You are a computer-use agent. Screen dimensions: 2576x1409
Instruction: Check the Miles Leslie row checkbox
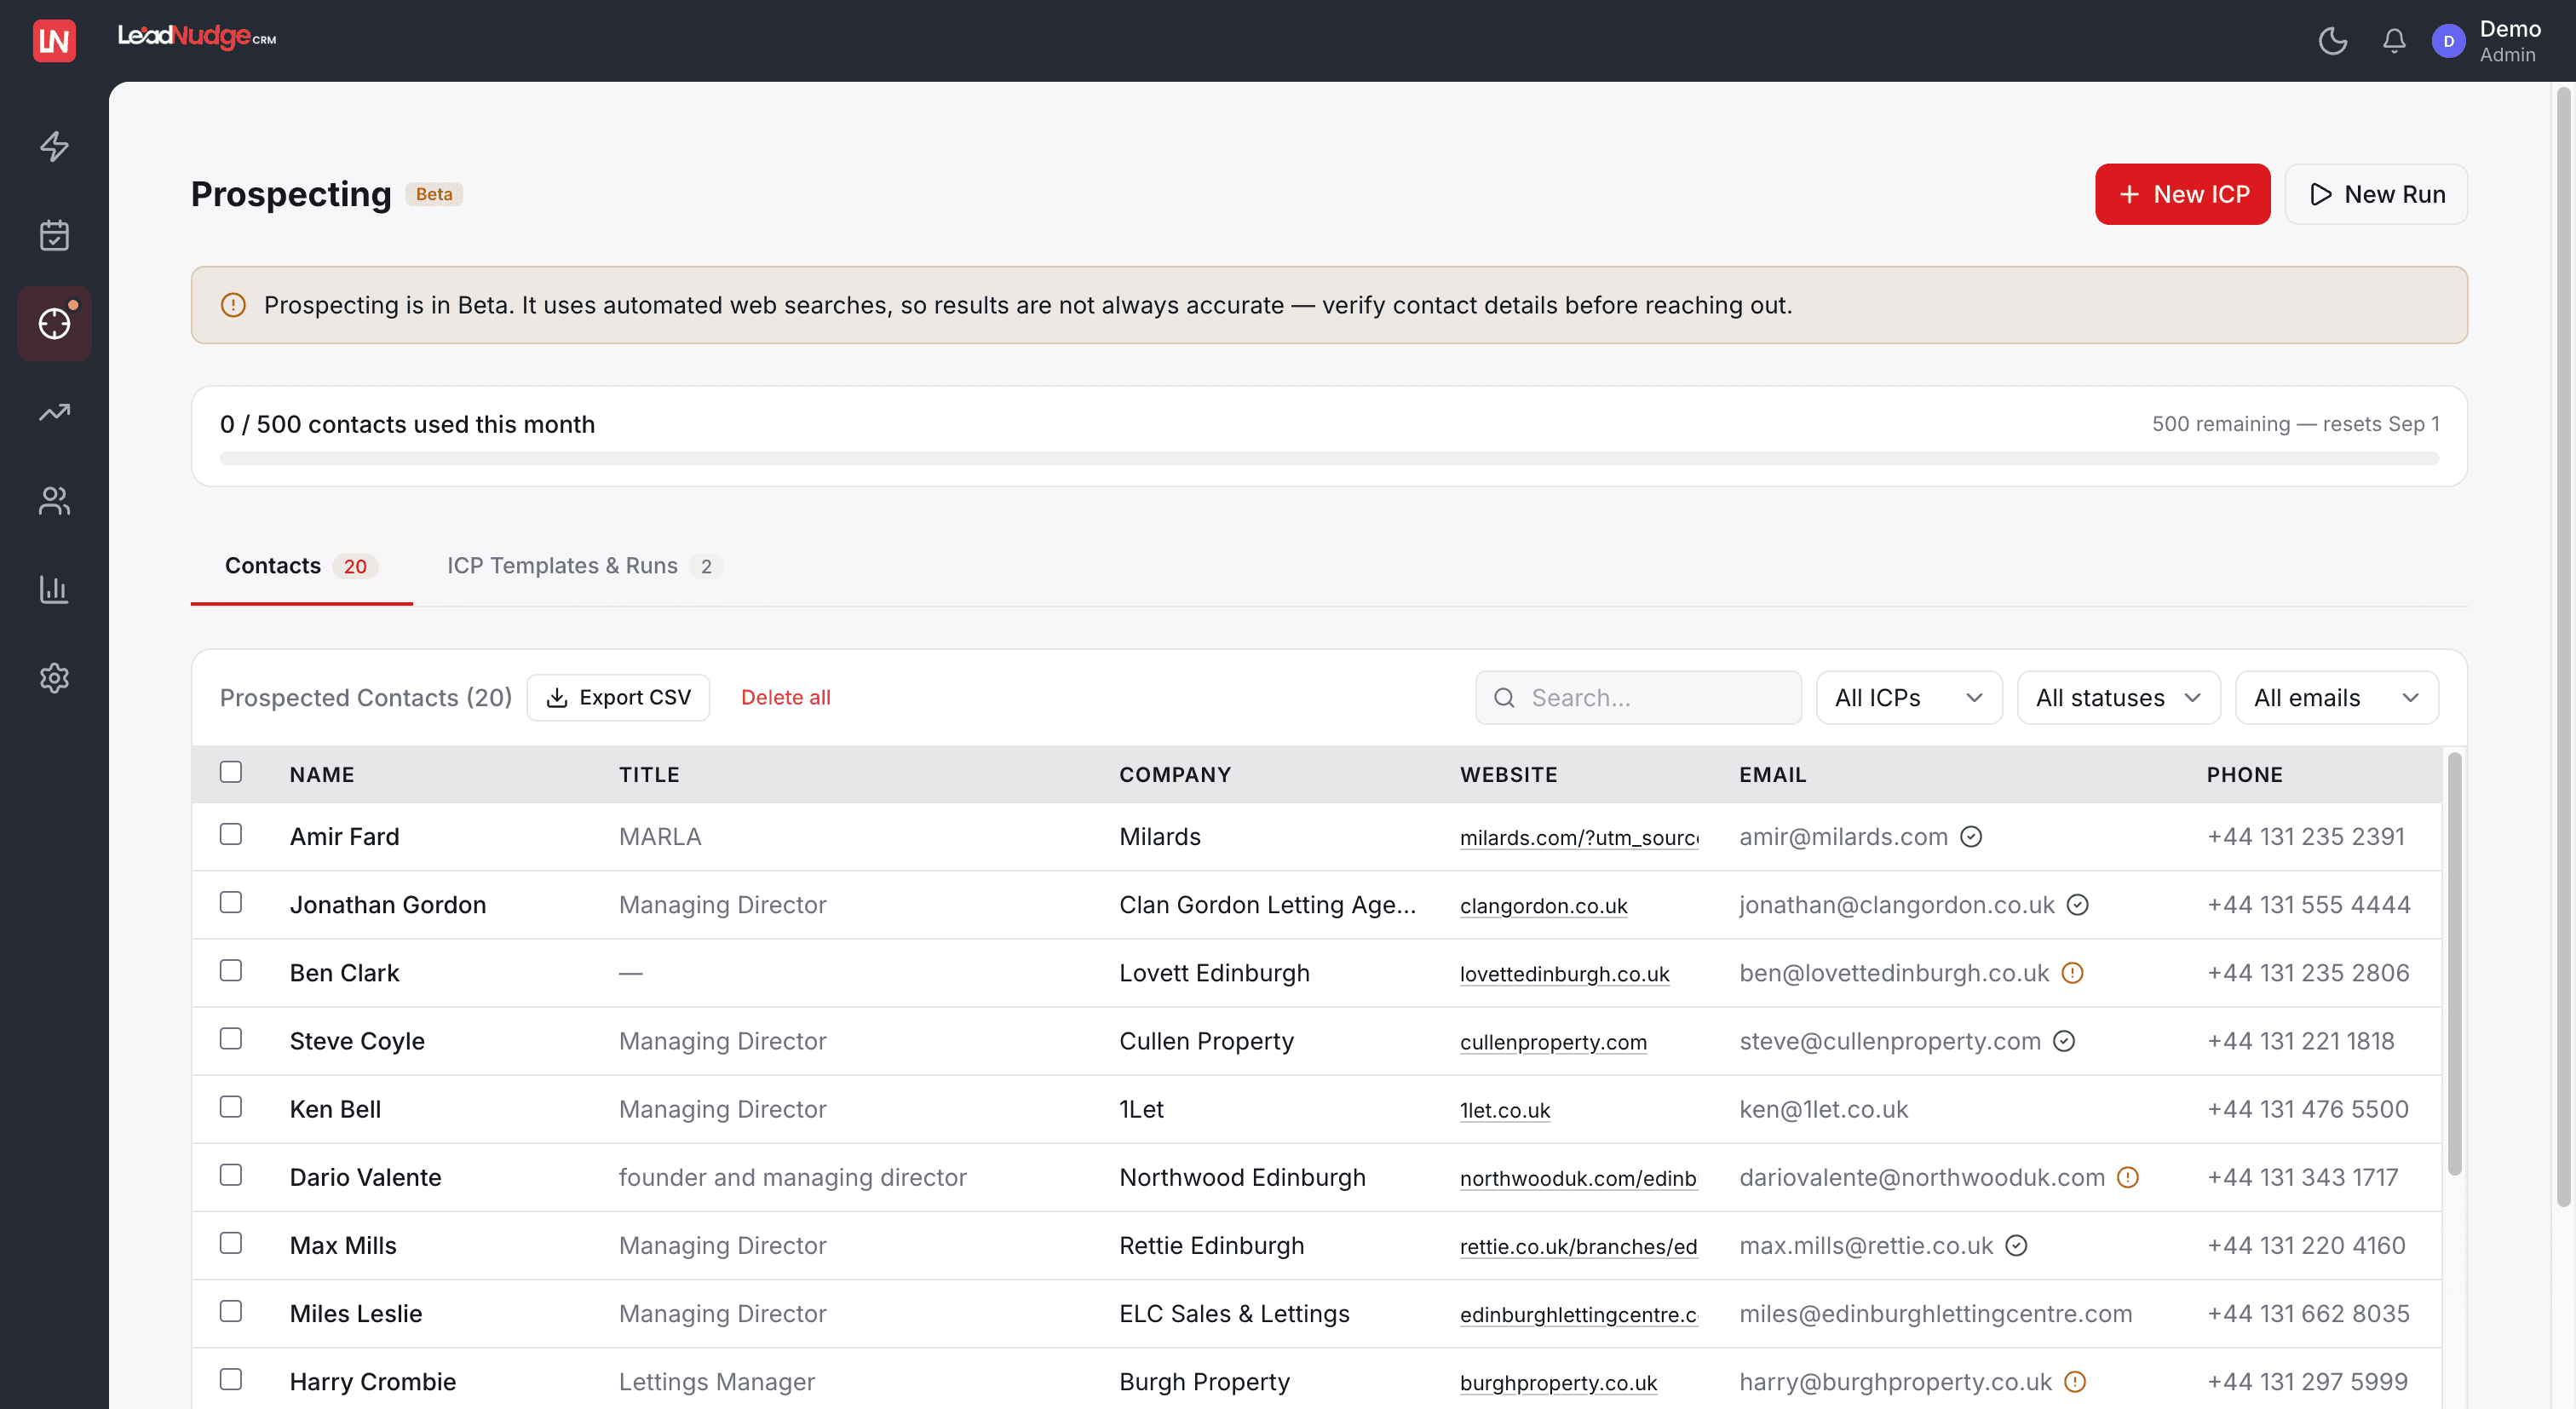click(231, 1310)
